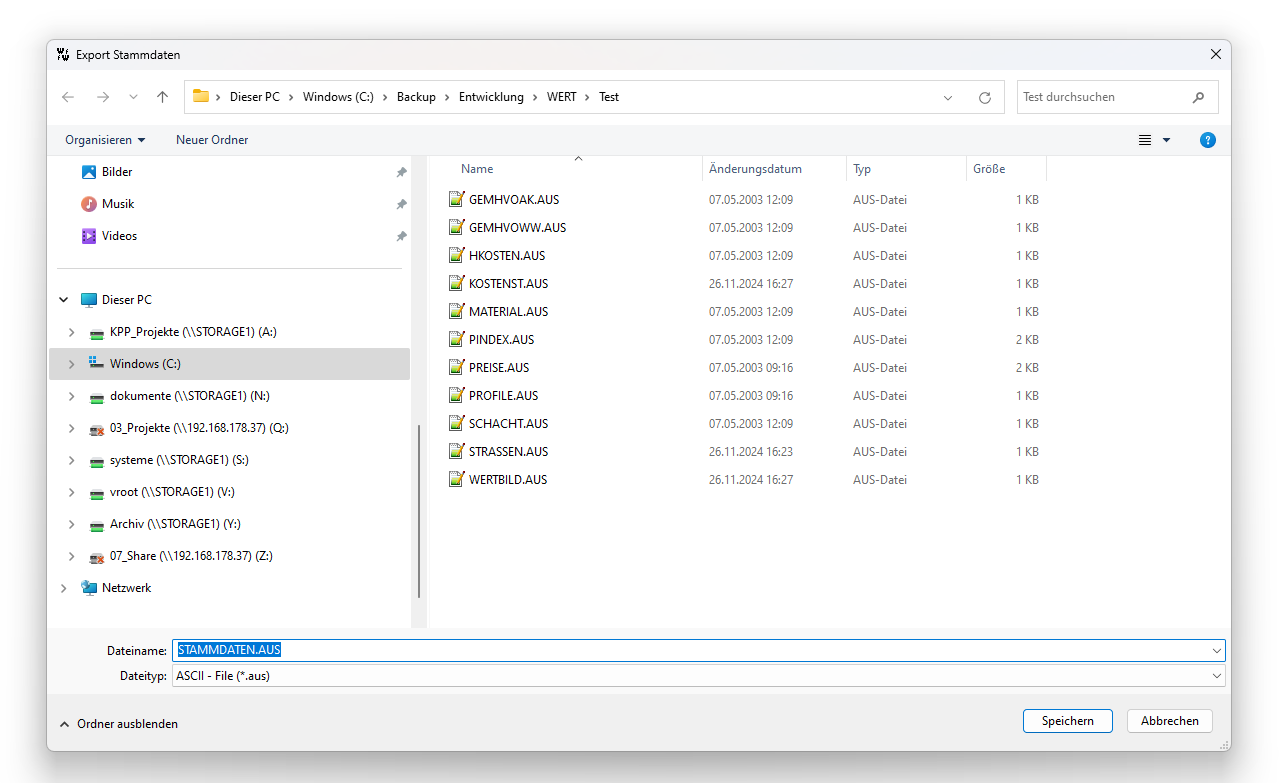Click the Abbrechen button
The width and height of the screenshot is (1283, 783).
(1169, 721)
